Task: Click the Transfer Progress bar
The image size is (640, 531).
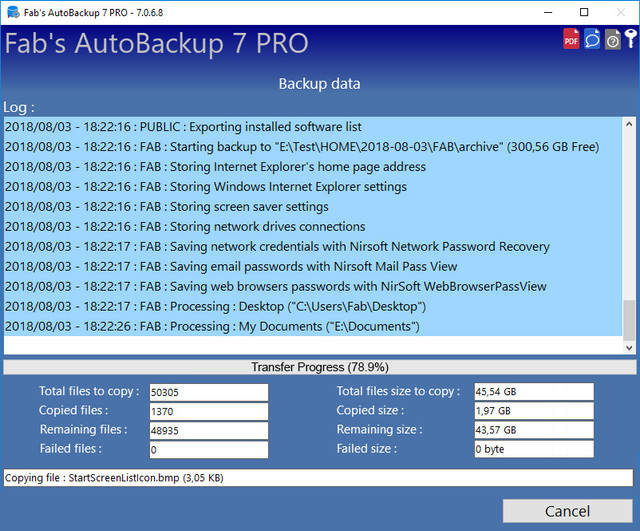Action: tap(320, 367)
